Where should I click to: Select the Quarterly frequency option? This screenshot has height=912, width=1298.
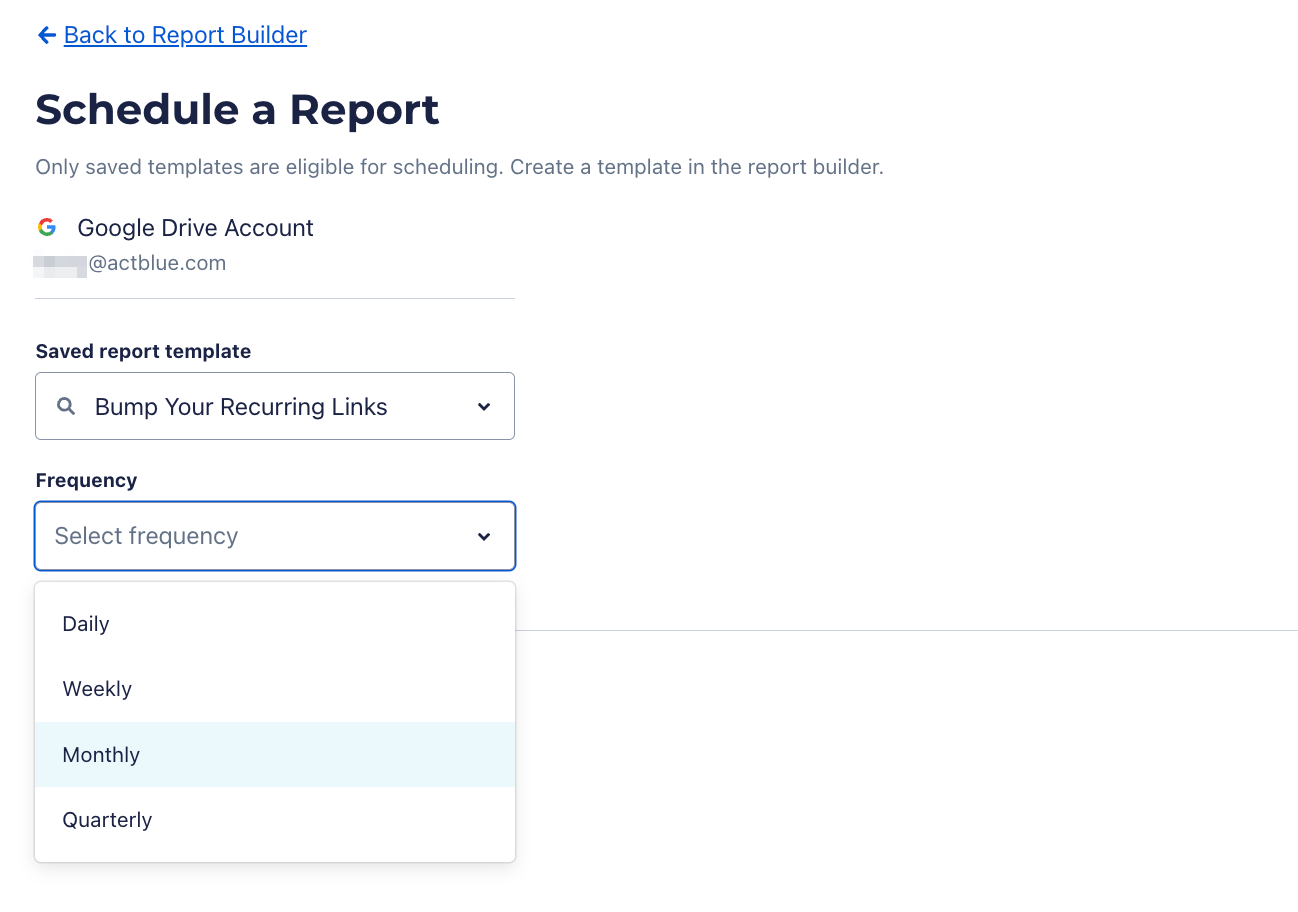pos(107,820)
